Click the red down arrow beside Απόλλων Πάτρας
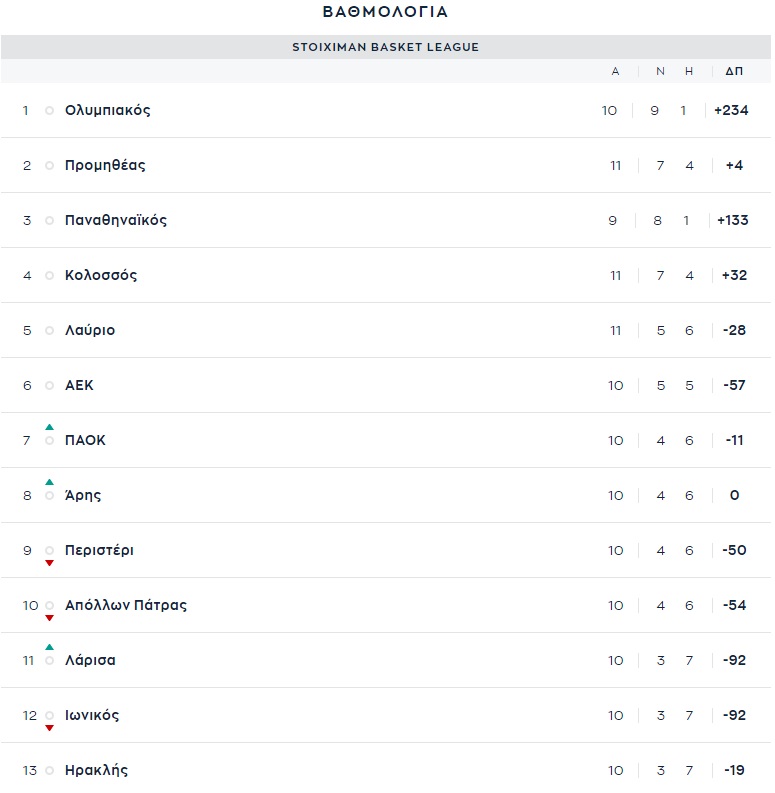 (x=49, y=618)
